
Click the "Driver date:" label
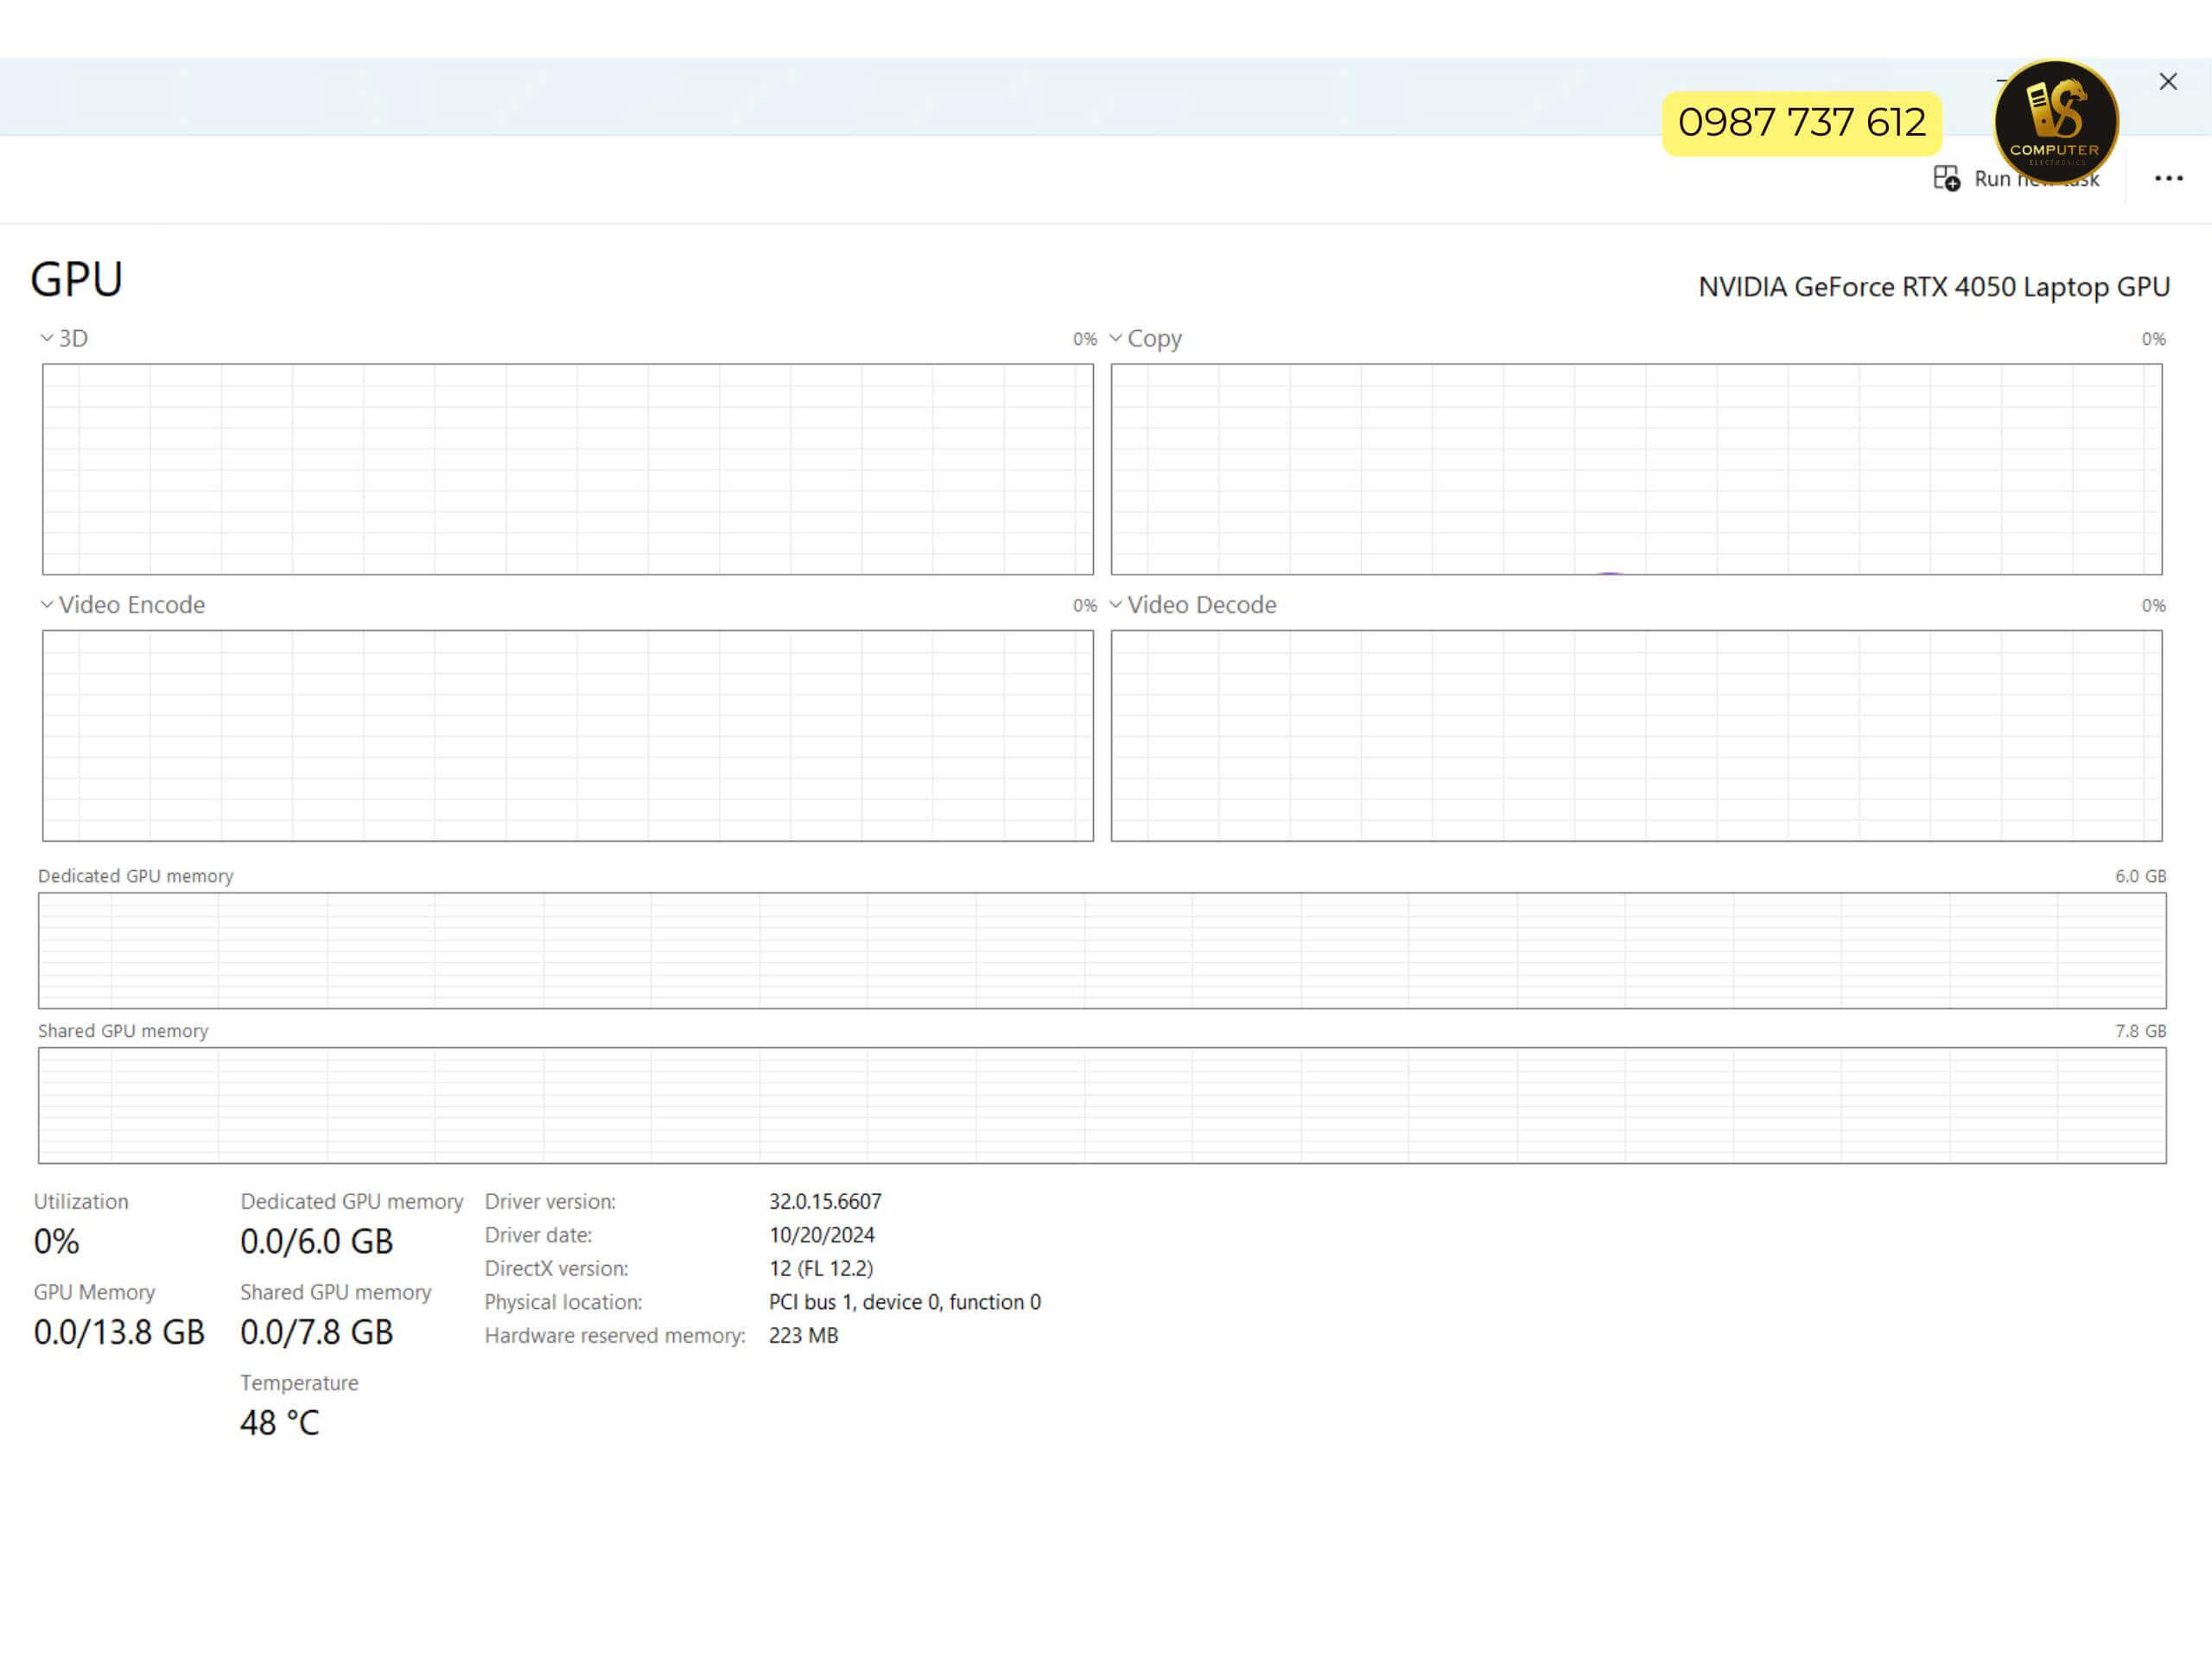click(538, 1235)
